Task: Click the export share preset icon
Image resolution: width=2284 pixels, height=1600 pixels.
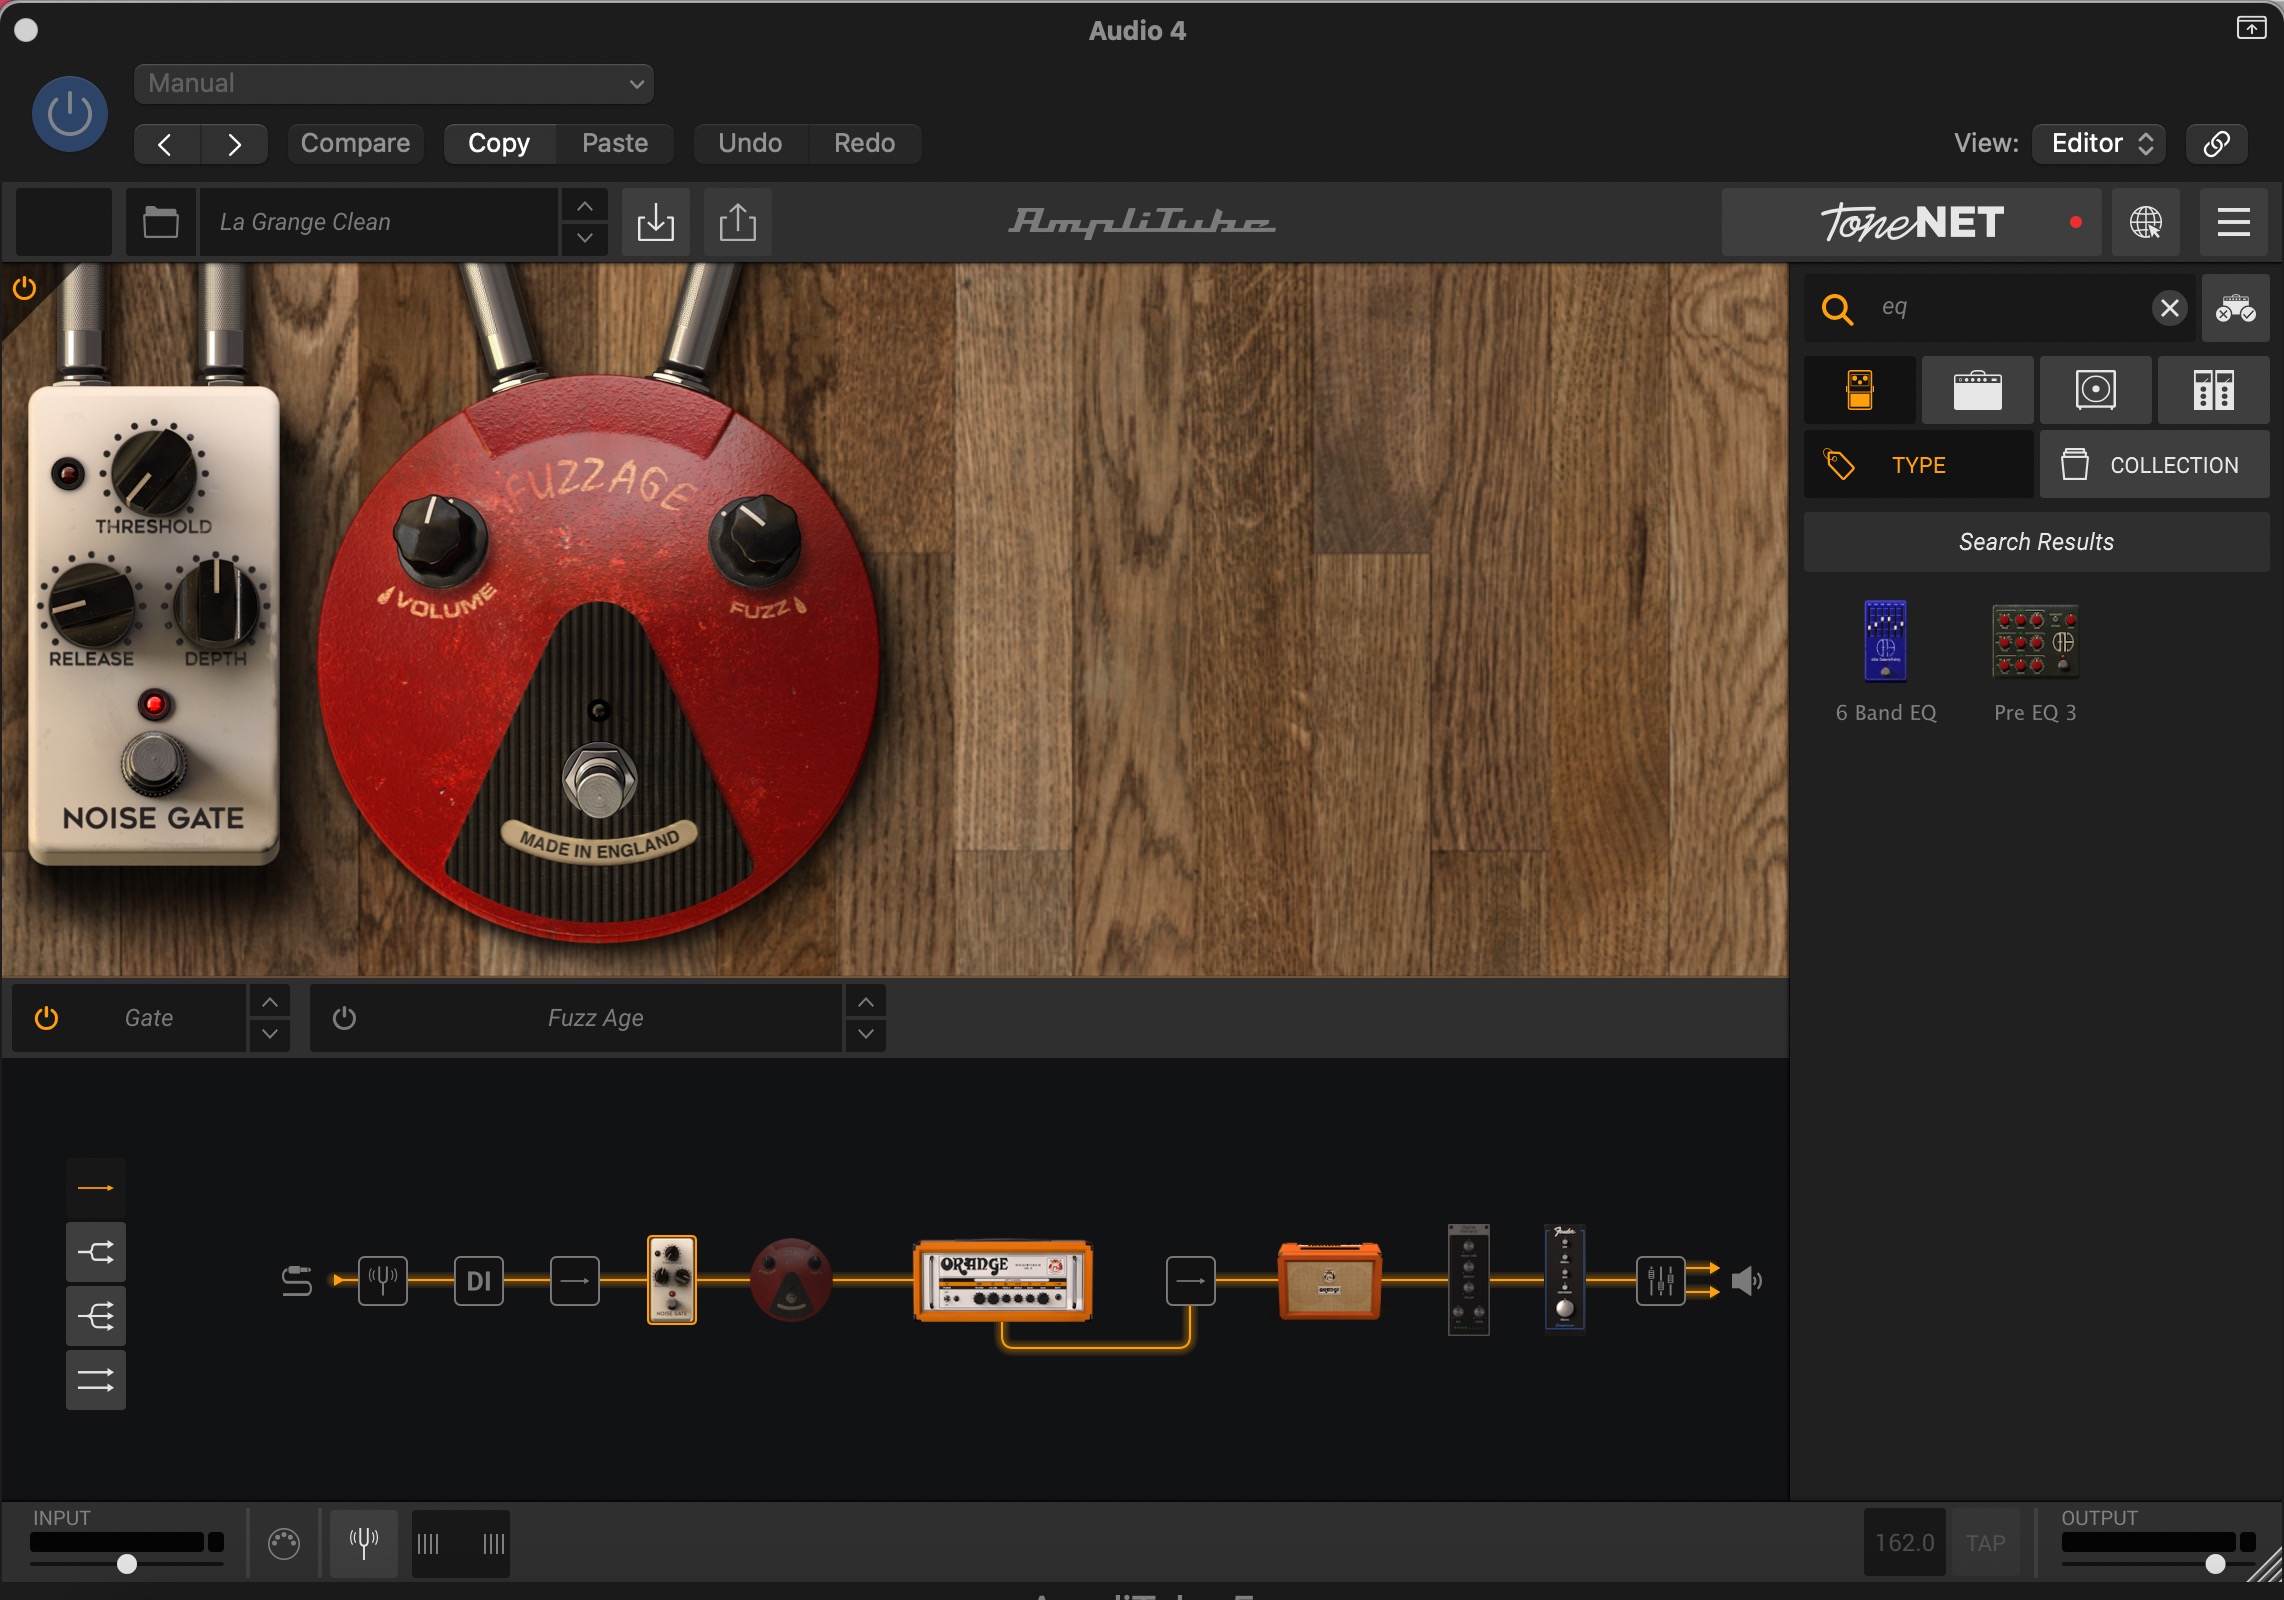Action: pyautogui.click(x=738, y=222)
